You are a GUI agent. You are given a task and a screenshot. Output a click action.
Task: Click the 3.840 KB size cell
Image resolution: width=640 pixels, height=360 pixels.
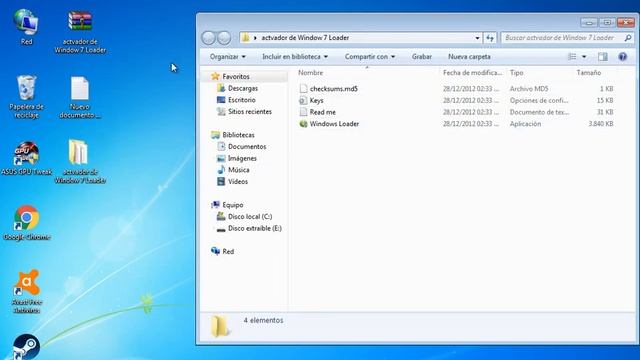click(601, 124)
